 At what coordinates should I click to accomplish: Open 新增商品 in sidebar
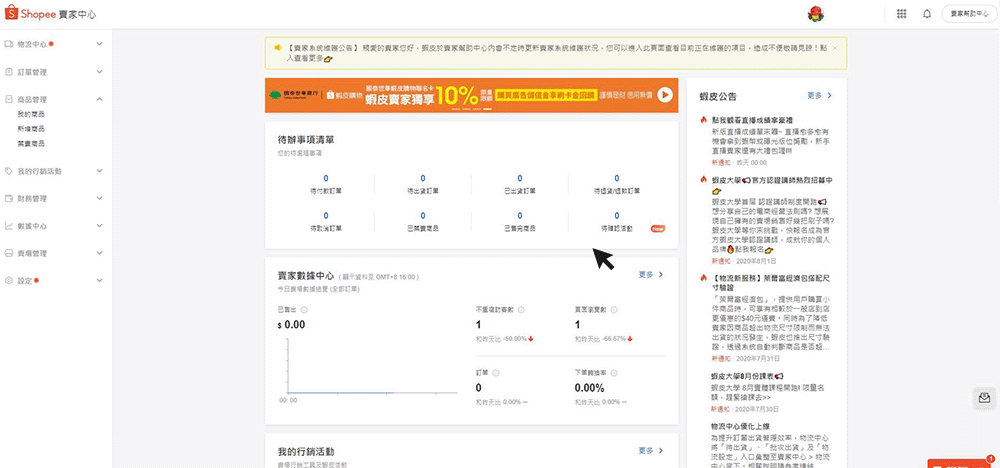click(31, 129)
